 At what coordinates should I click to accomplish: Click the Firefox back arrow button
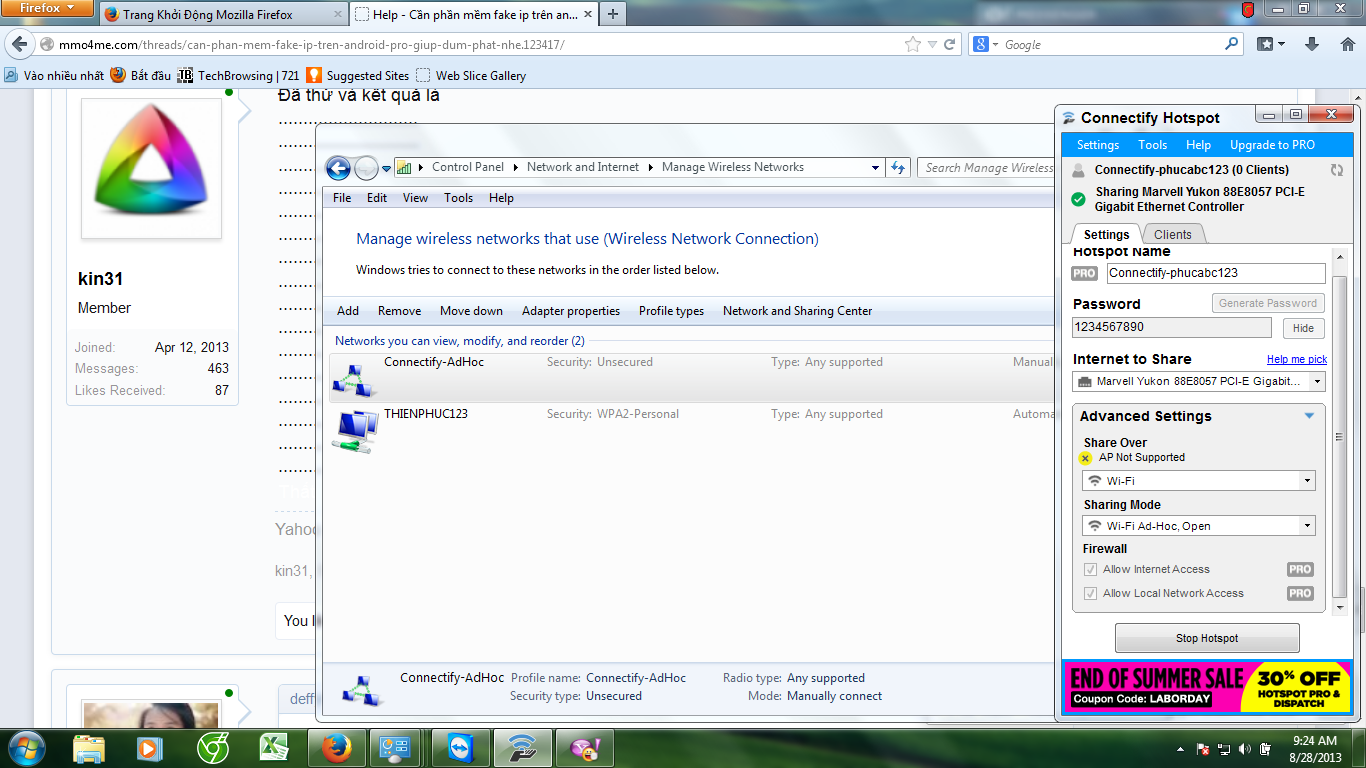[19, 45]
